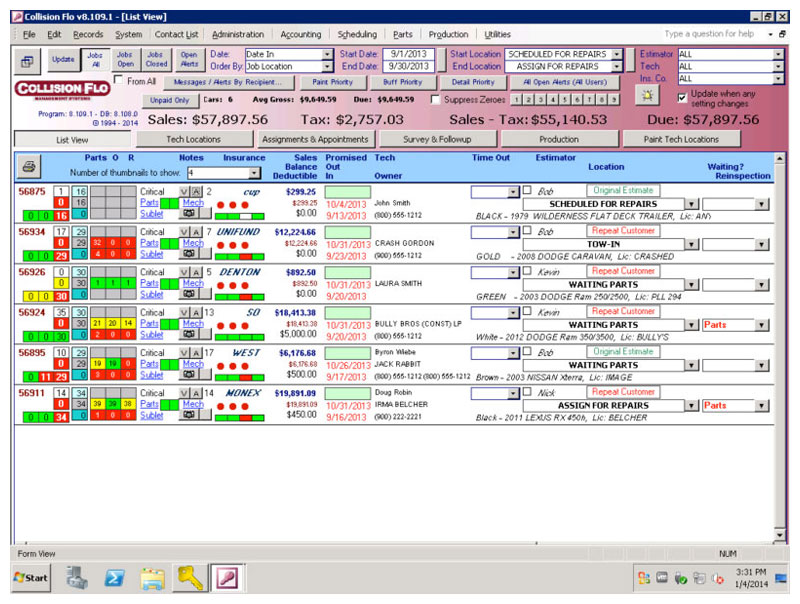Image resolution: width=800 pixels, height=604 pixels.
Task: Check the time out box for job 56875
Action: coord(528,191)
